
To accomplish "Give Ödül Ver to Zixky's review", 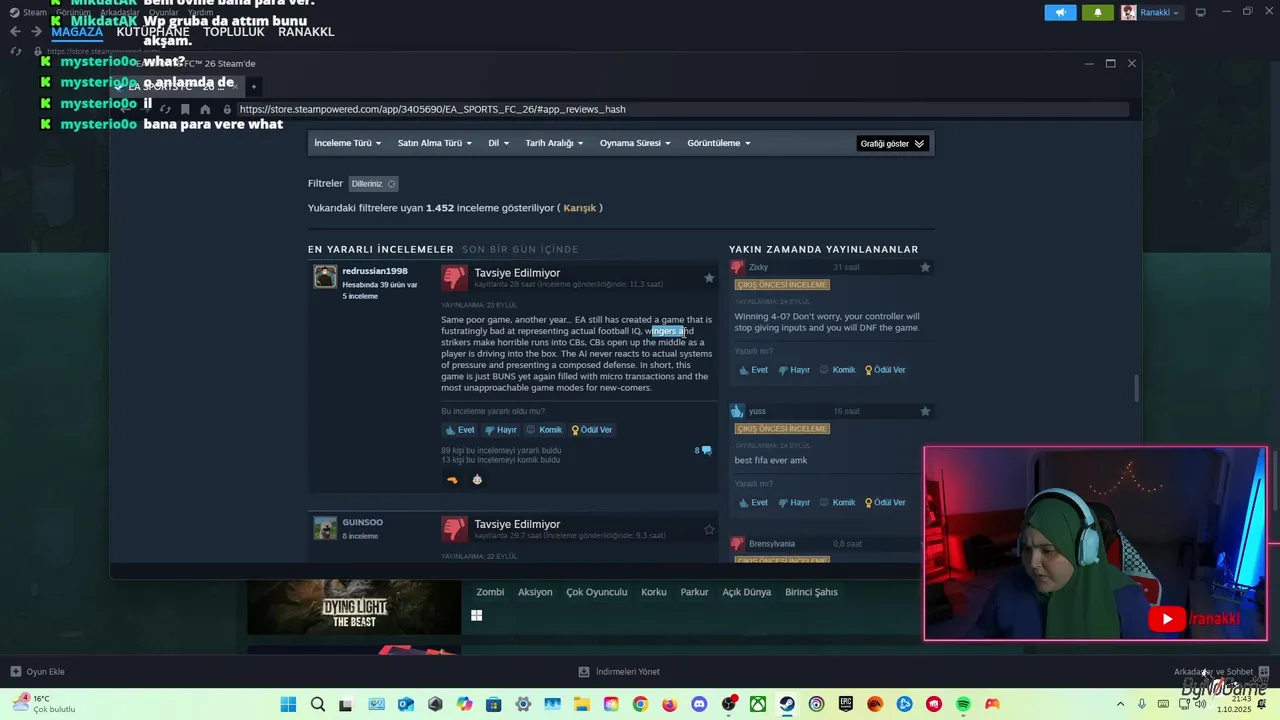I will click(x=885, y=370).
